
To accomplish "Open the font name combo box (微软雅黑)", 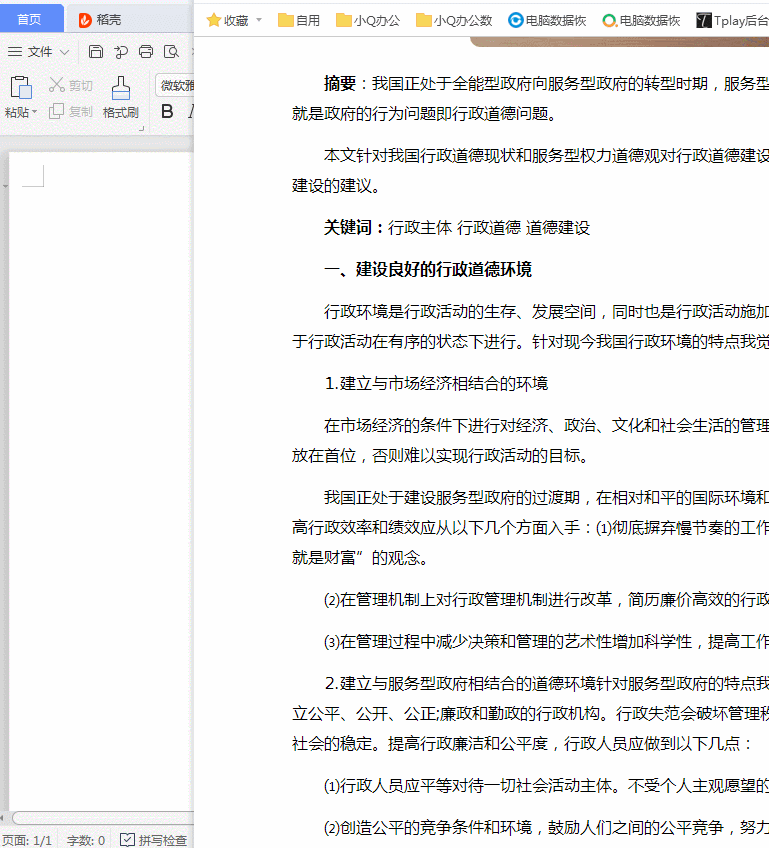I will tap(175, 86).
